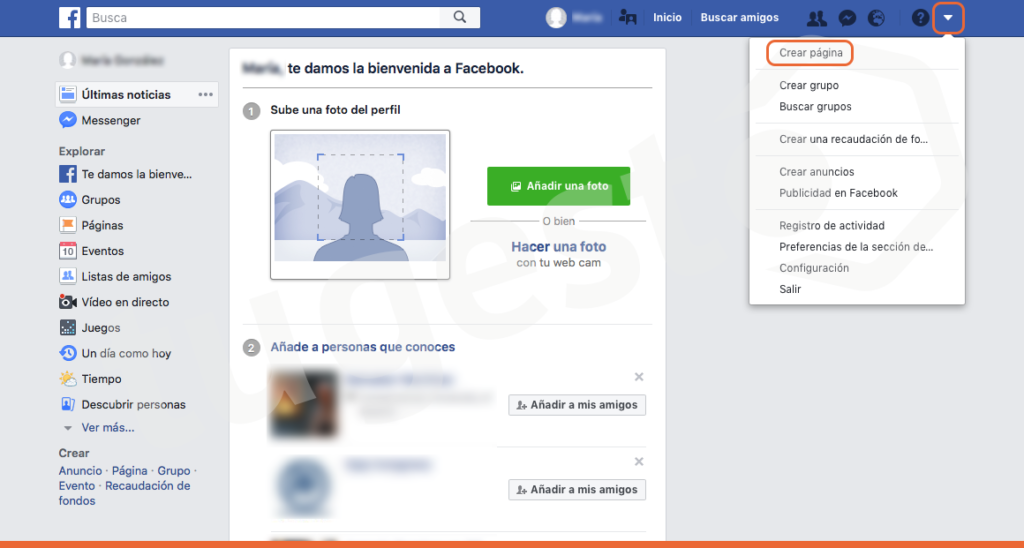Image resolution: width=1024 pixels, height=548 pixels.
Task: Click the Últimas noticias icon
Action: [67, 94]
